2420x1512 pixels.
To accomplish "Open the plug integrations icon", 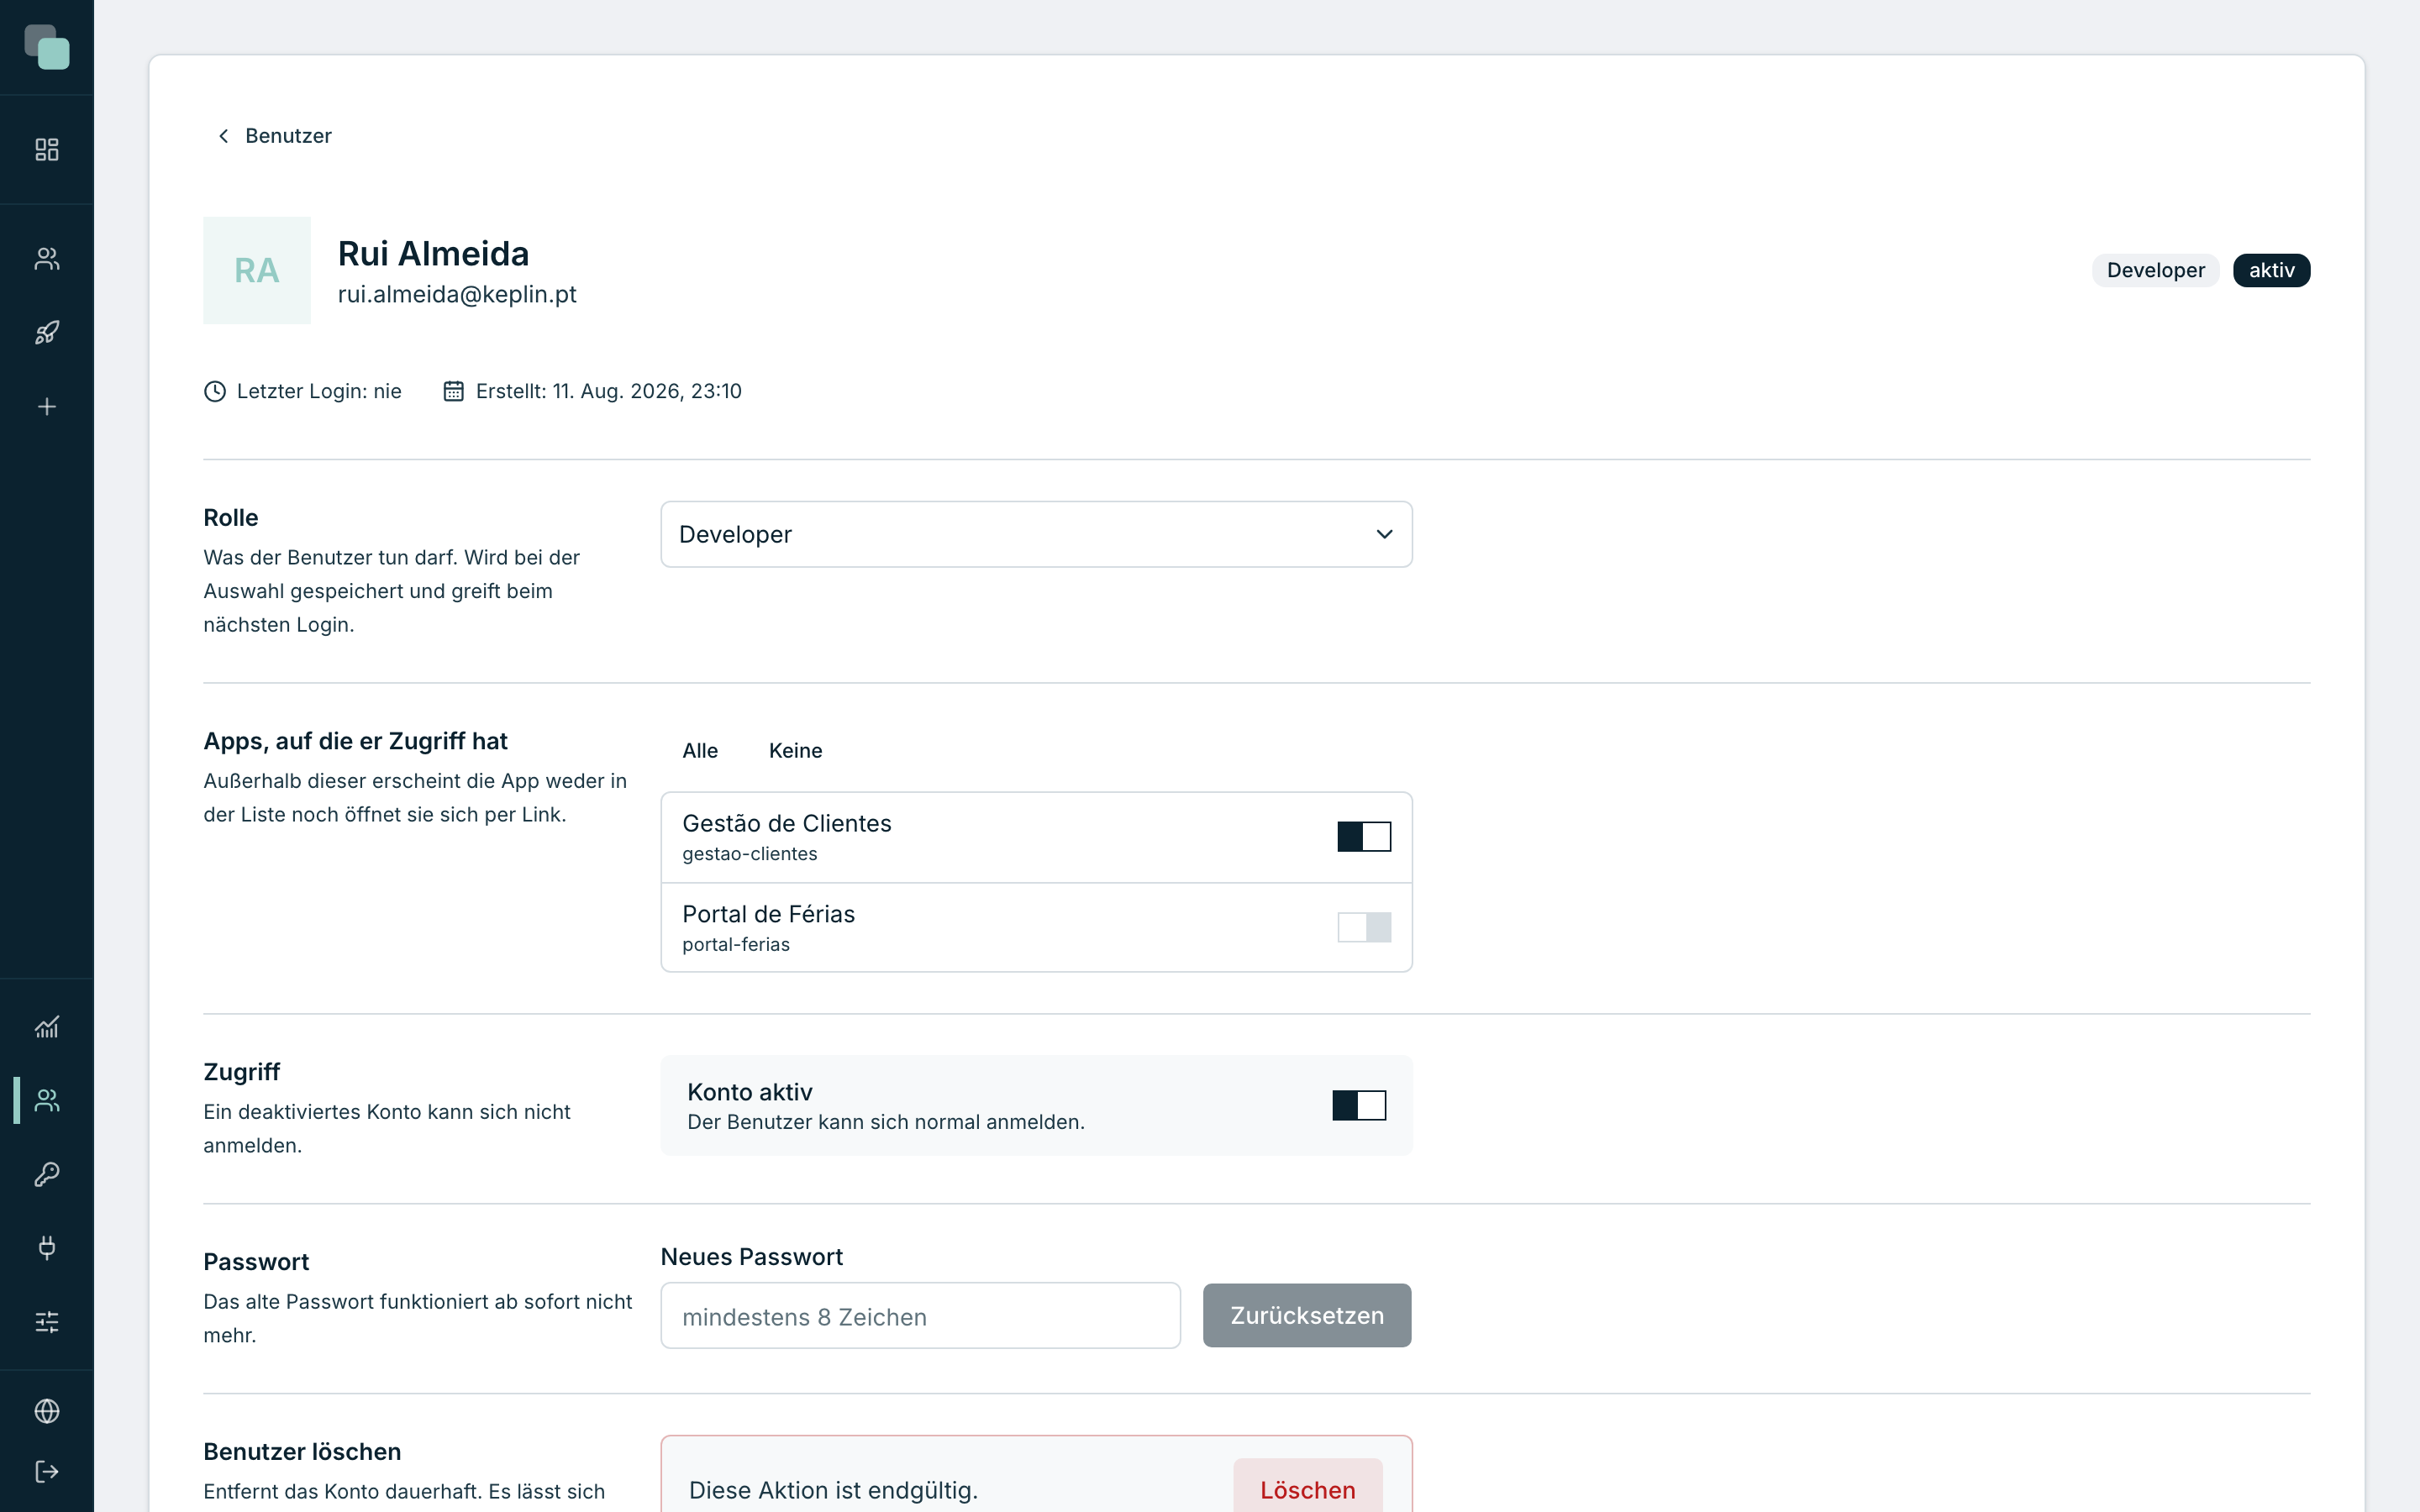I will 47,1247.
